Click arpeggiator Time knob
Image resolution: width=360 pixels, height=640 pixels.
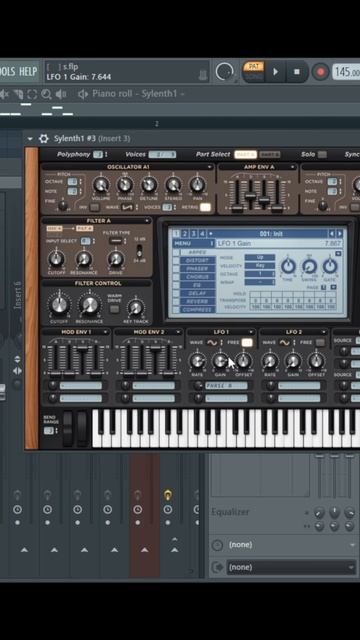pyautogui.click(x=288, y=267)
